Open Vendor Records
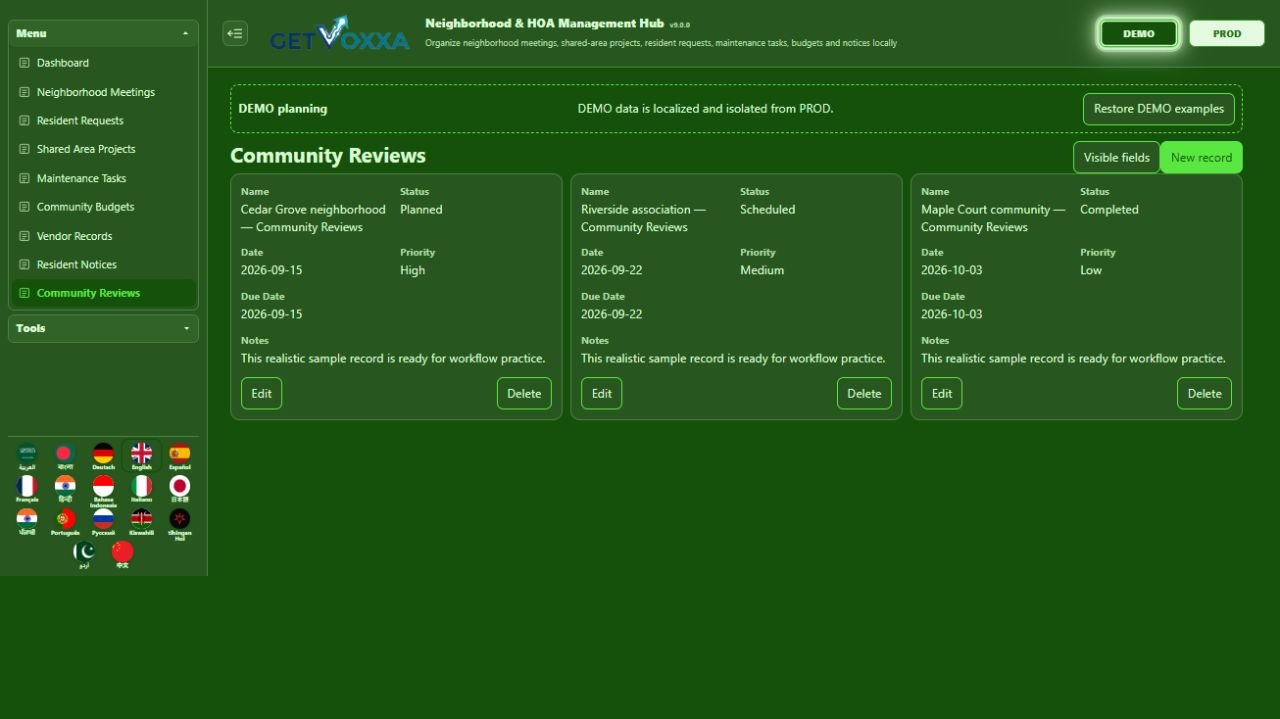This screenshot has width=1280, height=719. click(x=104, y=236)
